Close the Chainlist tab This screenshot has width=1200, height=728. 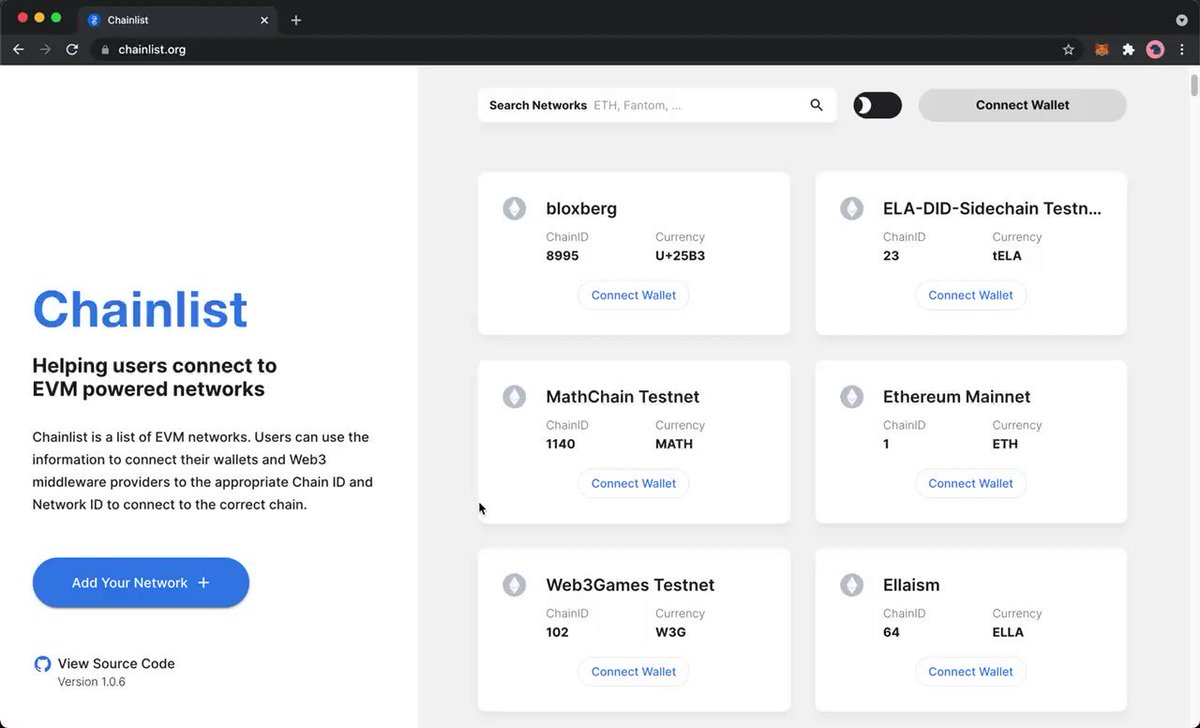[x=264, y=20]
